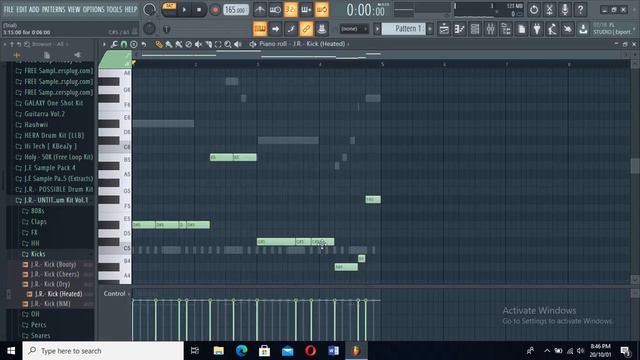Image resolution: width=640 pixels, height=360 pixels.
Task: Toggle PAT/SONG mode switch
Action: 169,9
